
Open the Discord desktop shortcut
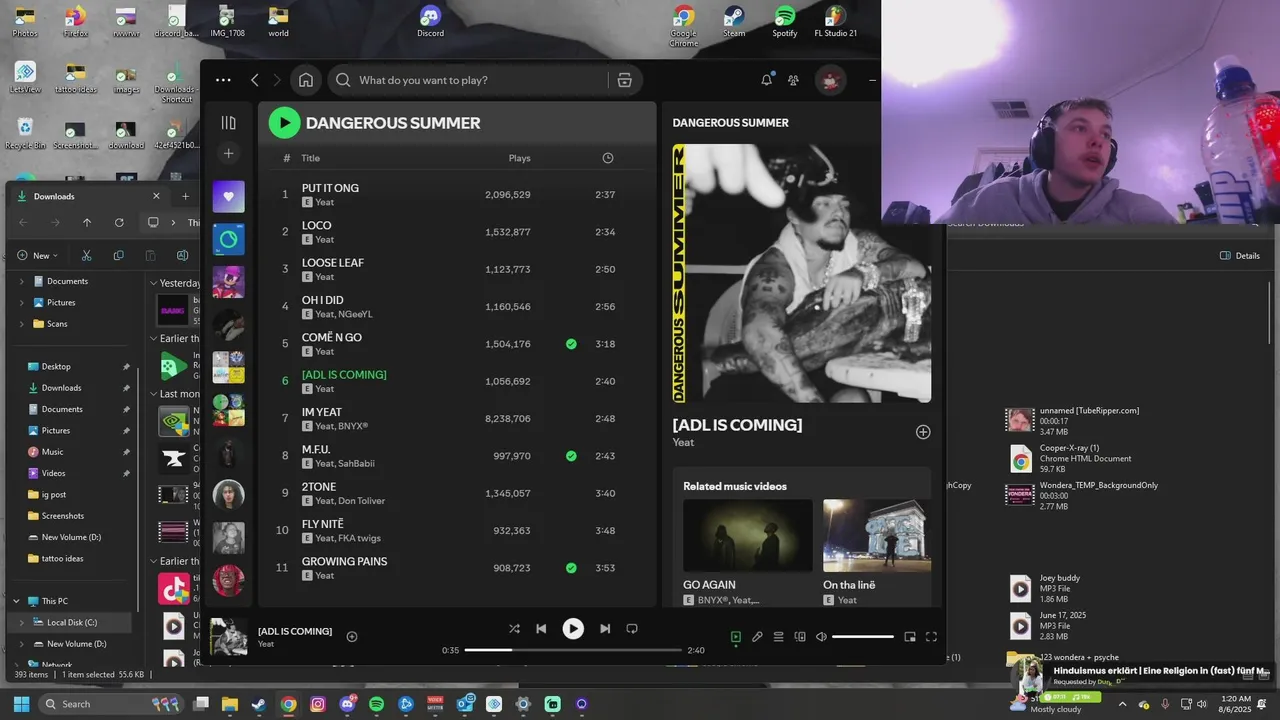click(430, 21)
